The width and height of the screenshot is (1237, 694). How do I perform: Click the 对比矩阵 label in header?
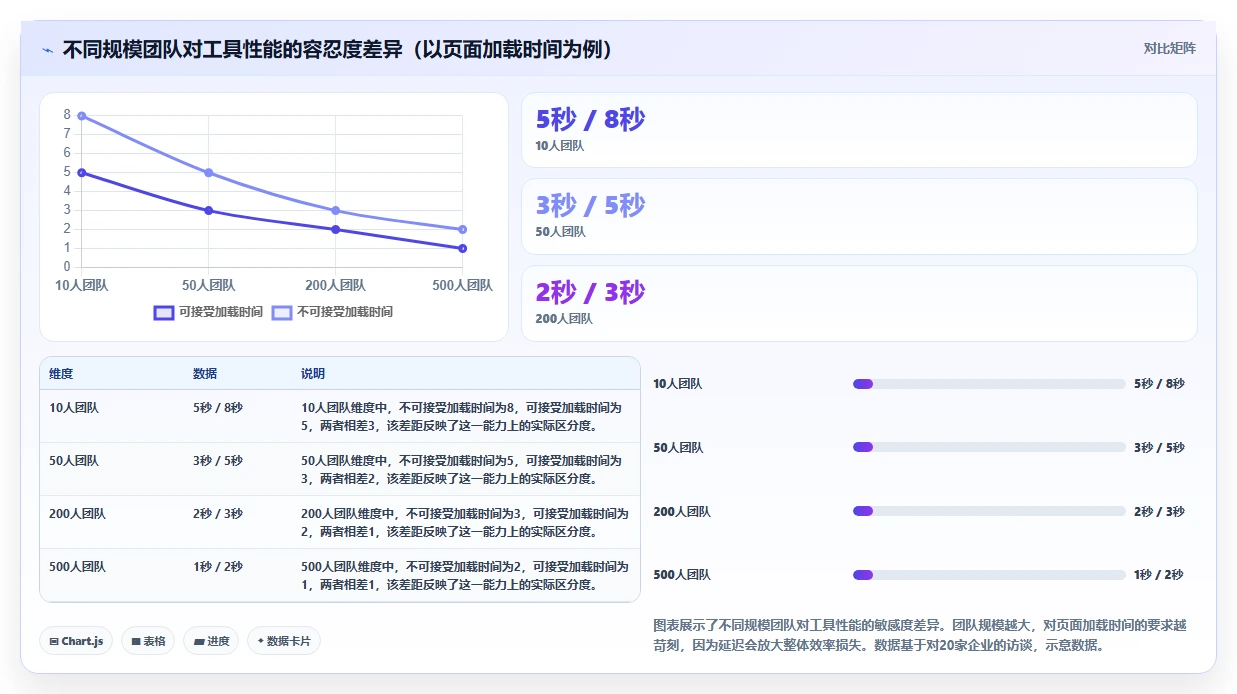1169,48
